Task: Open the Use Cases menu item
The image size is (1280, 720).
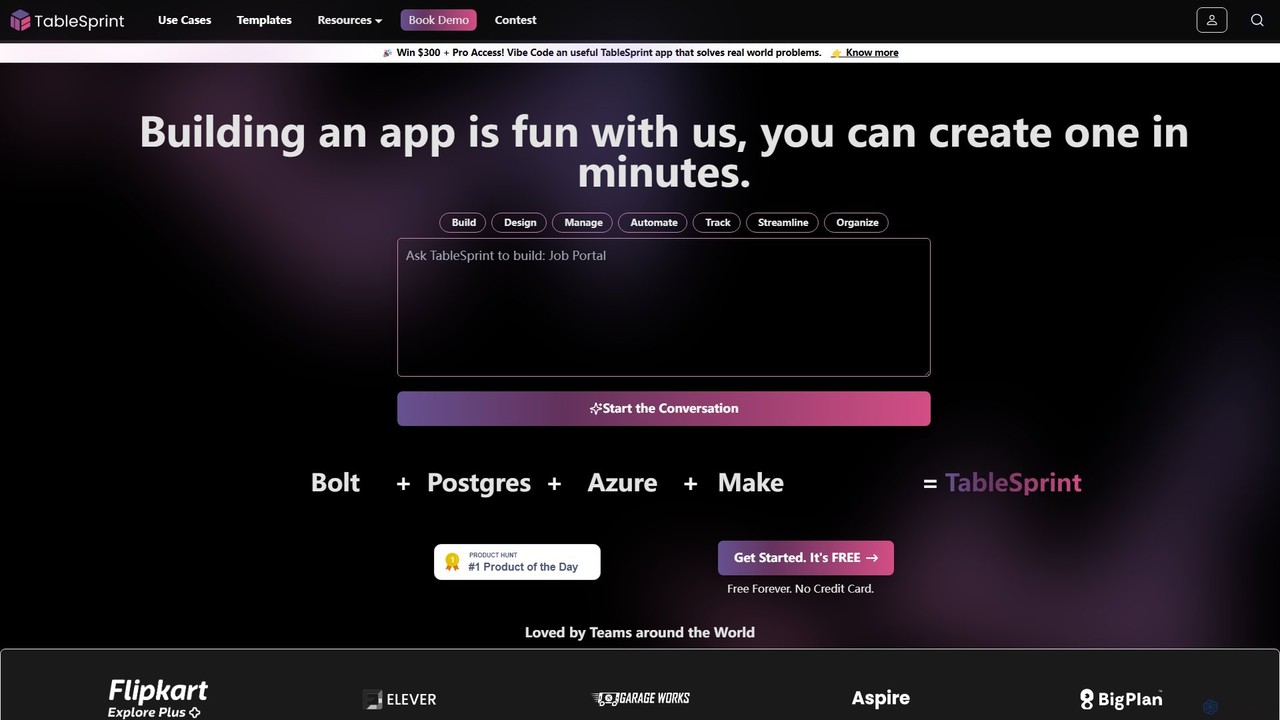Action: click(x=185, y=20)
